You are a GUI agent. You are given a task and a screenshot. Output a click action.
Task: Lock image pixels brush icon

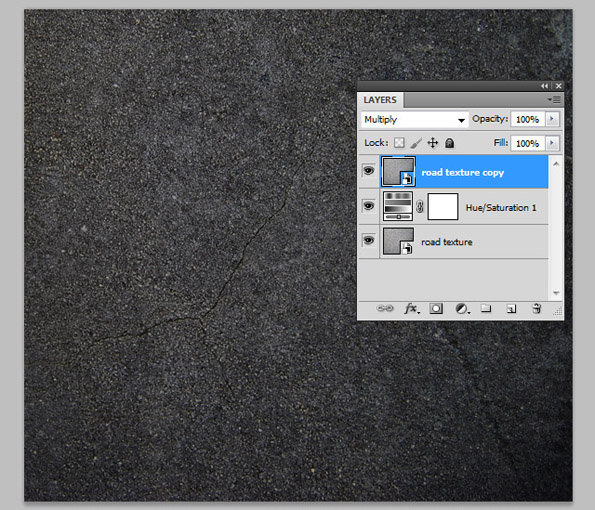point(416,143)
